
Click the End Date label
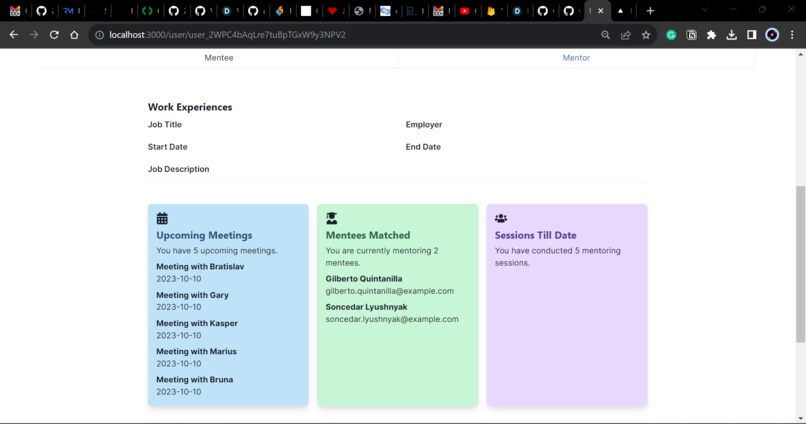[423, 146]
